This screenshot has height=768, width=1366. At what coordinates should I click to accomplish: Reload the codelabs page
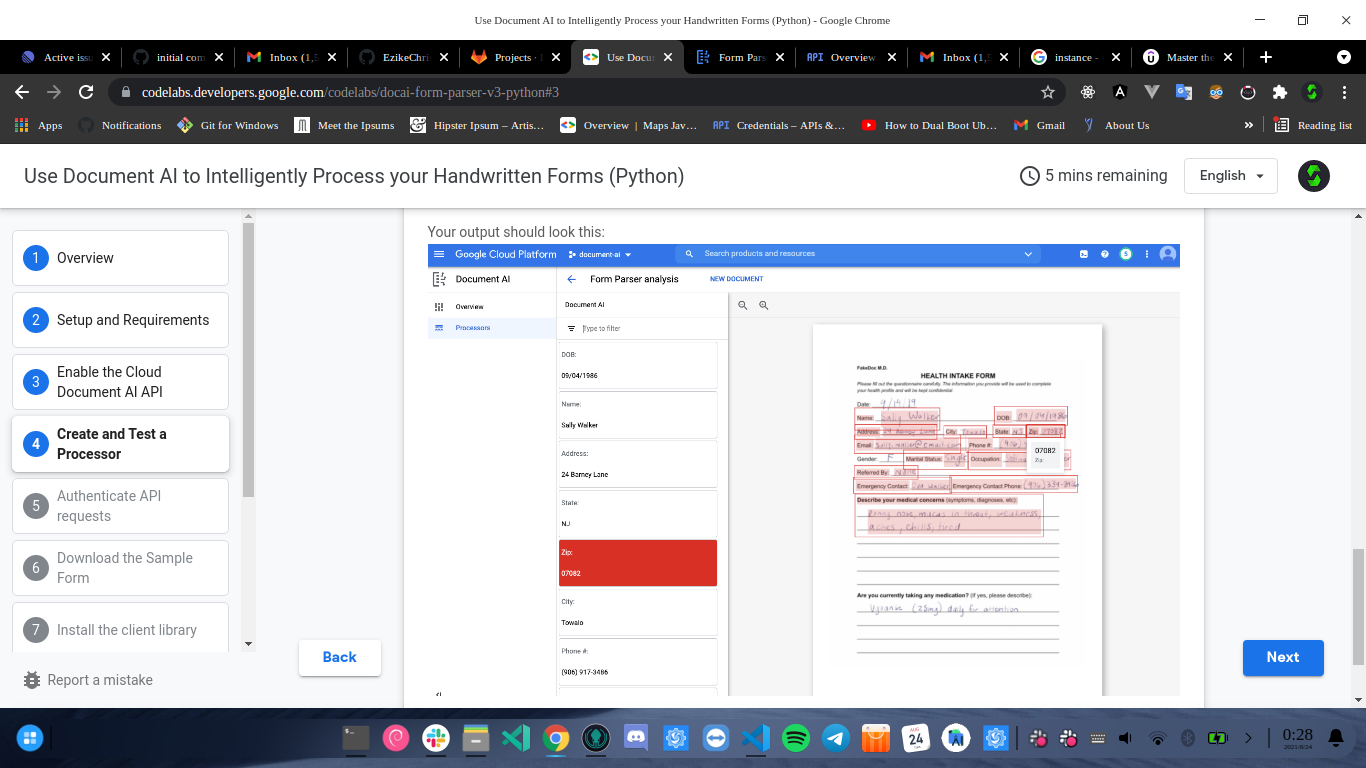click(x=86, y=92)
